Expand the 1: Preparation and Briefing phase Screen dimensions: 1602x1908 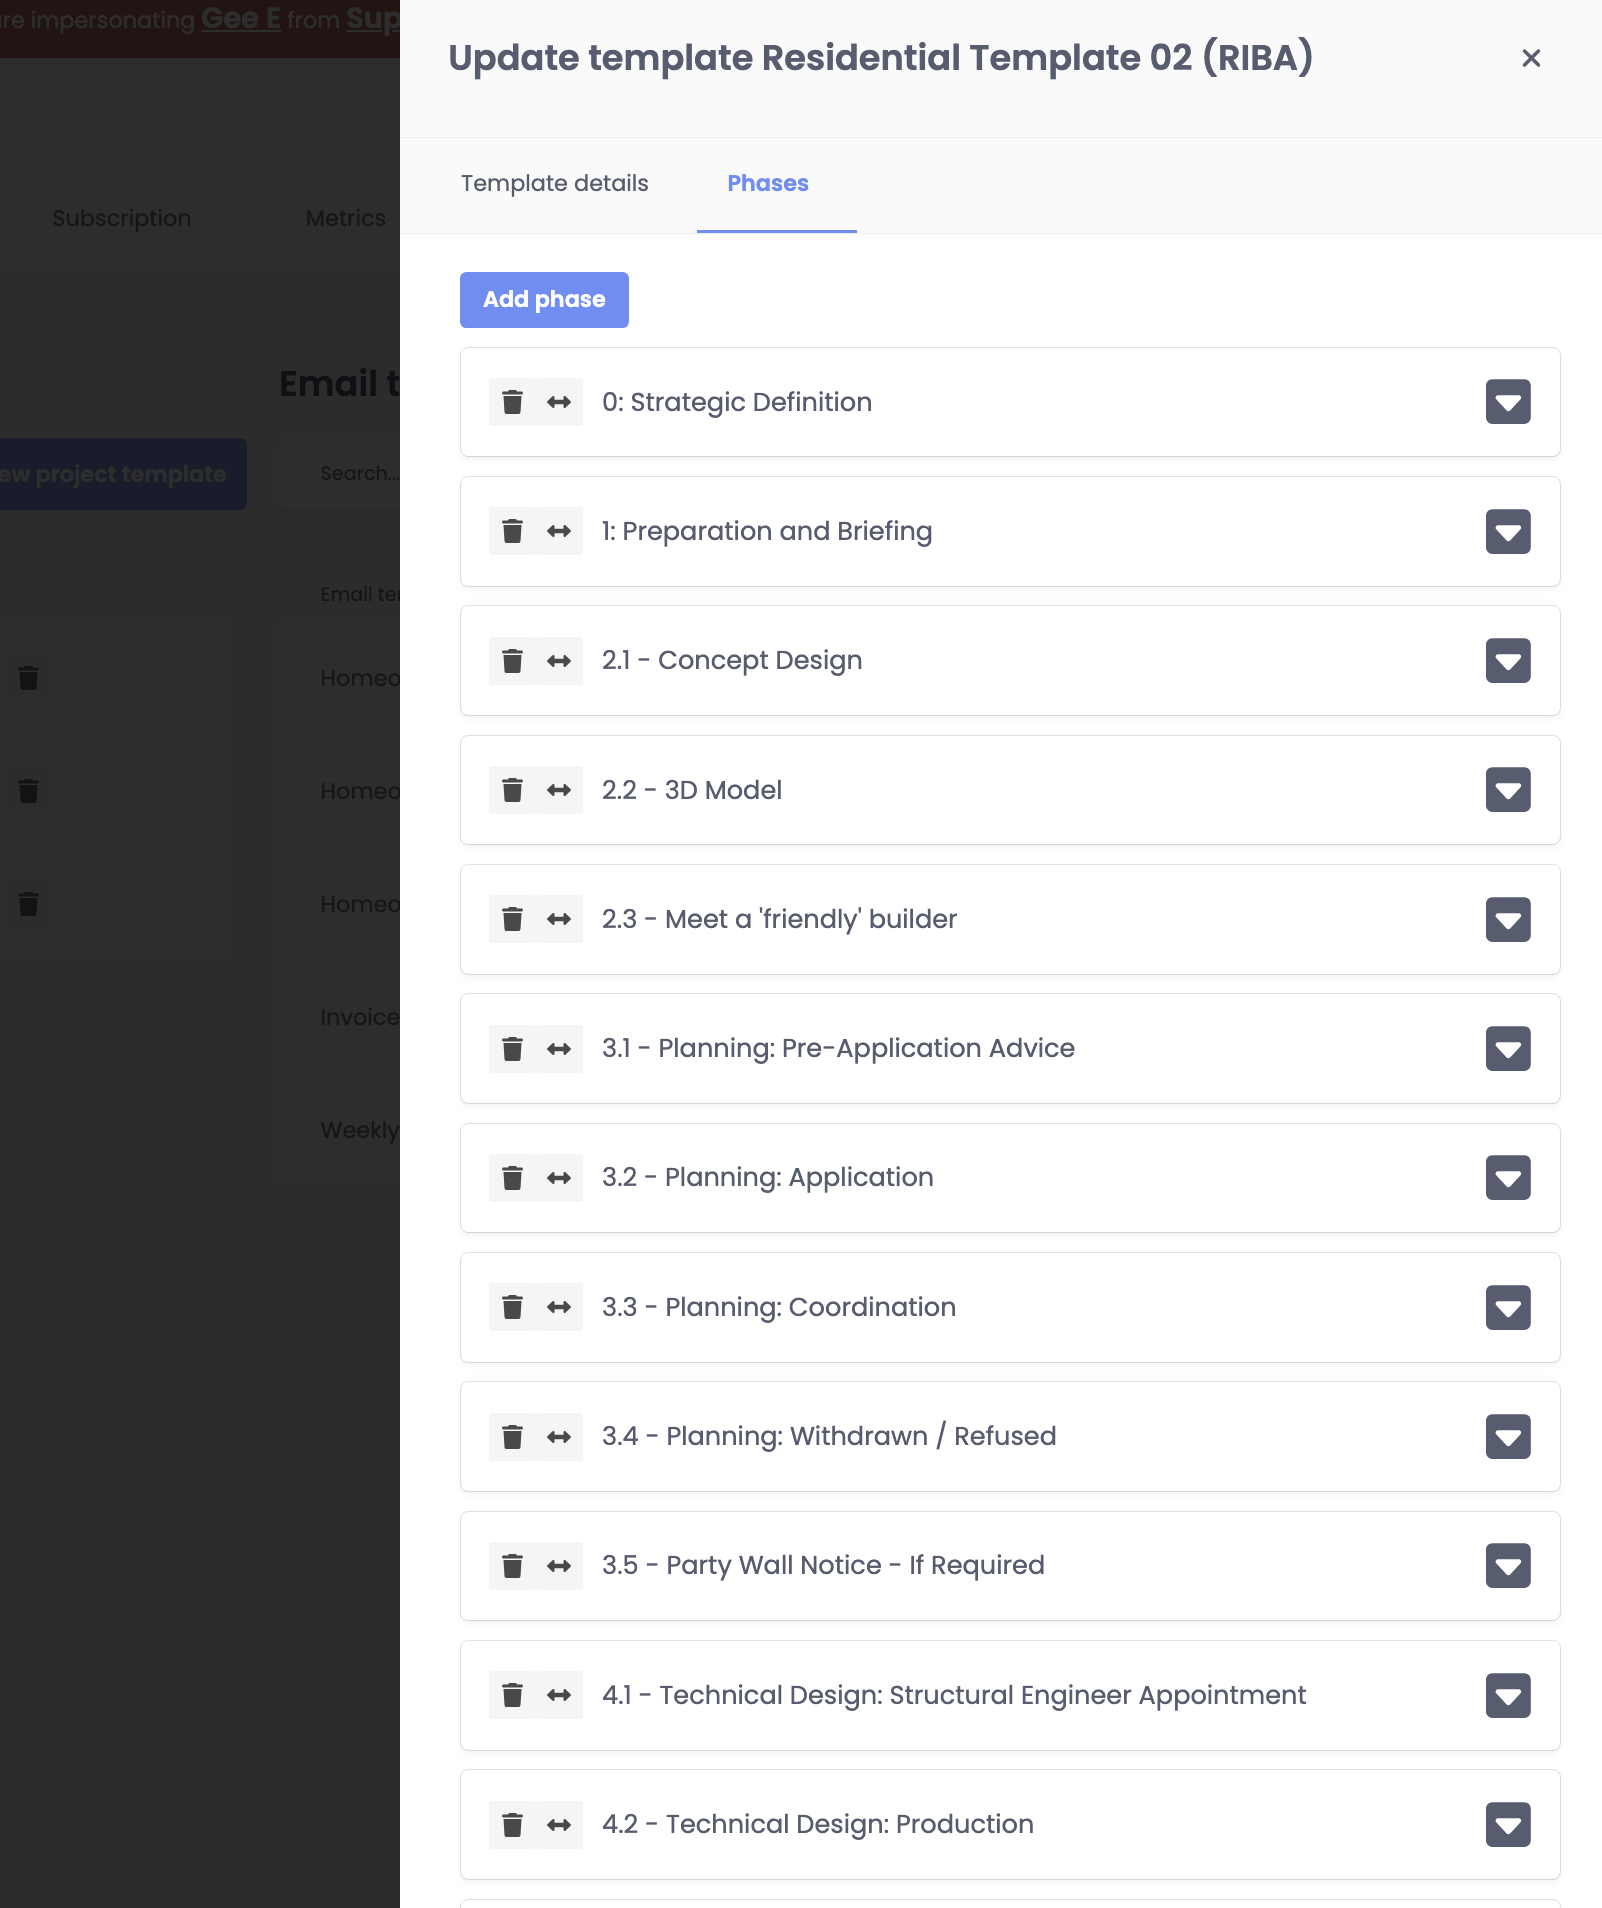tap(1507, 532)
